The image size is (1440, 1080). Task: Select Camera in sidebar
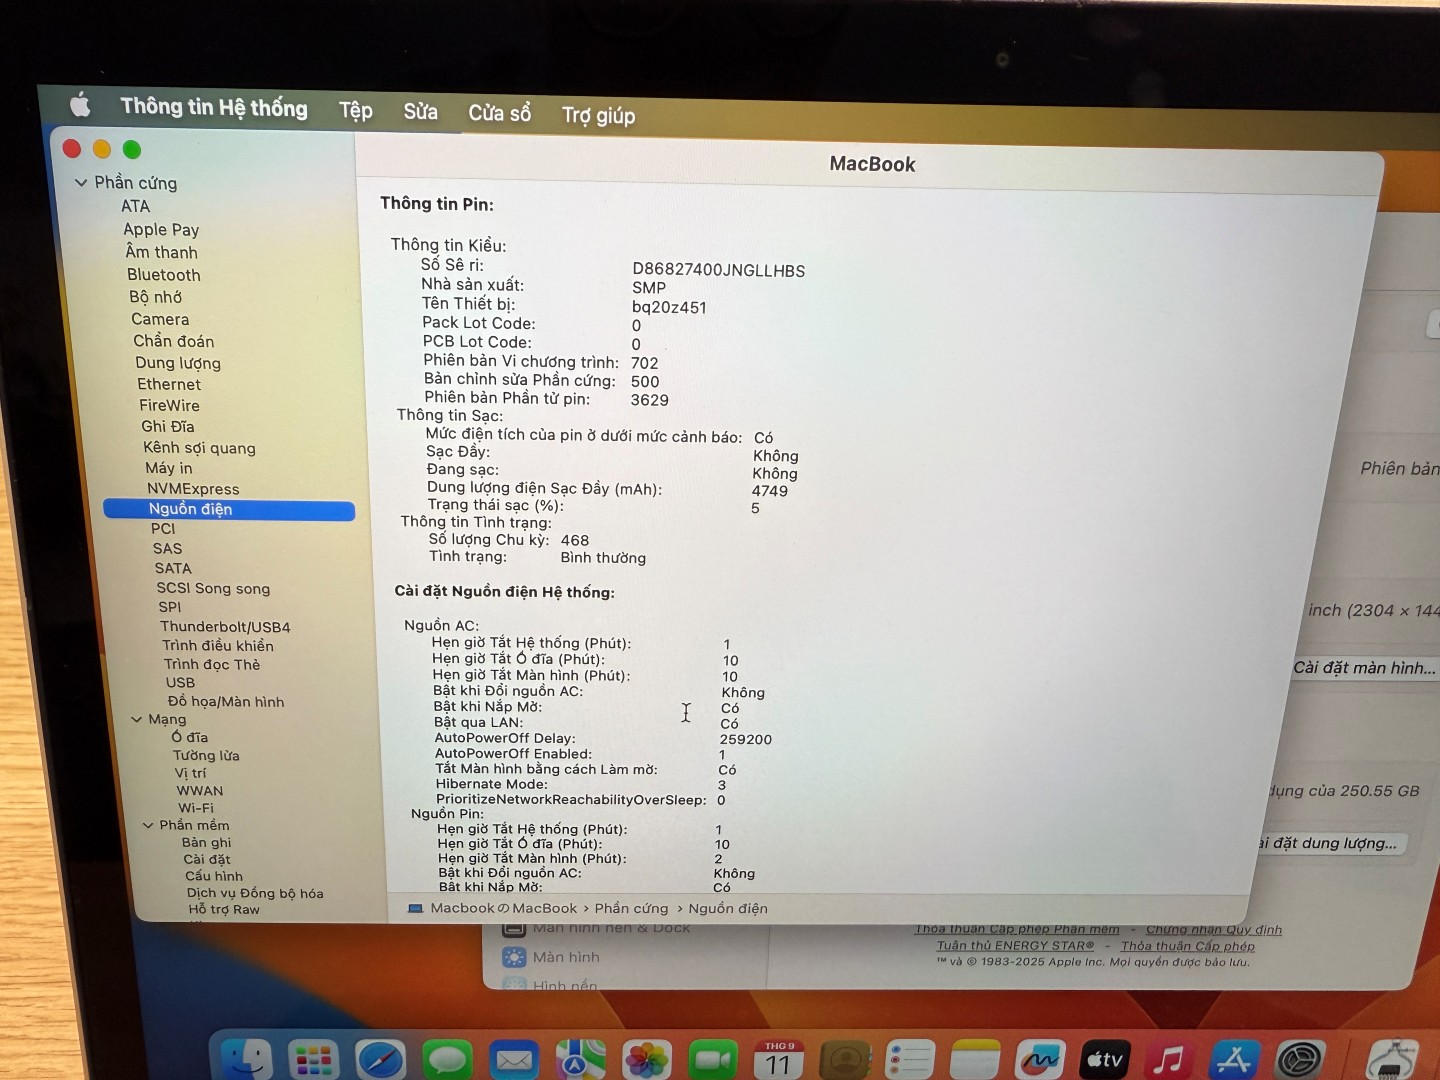[x=160, y=319]
